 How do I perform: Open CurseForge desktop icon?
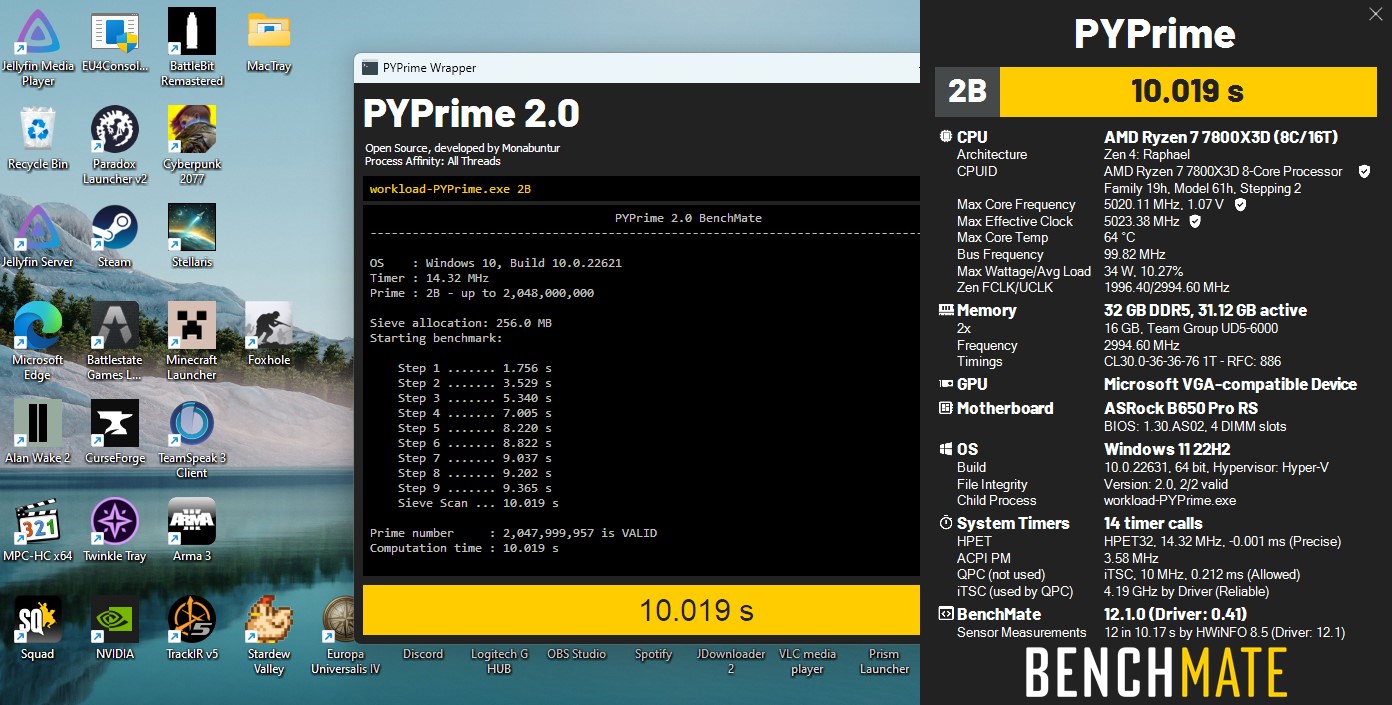tap(114, 432)
